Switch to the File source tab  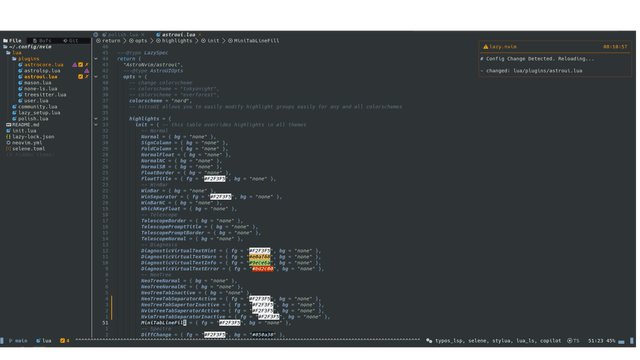(12, 41)
